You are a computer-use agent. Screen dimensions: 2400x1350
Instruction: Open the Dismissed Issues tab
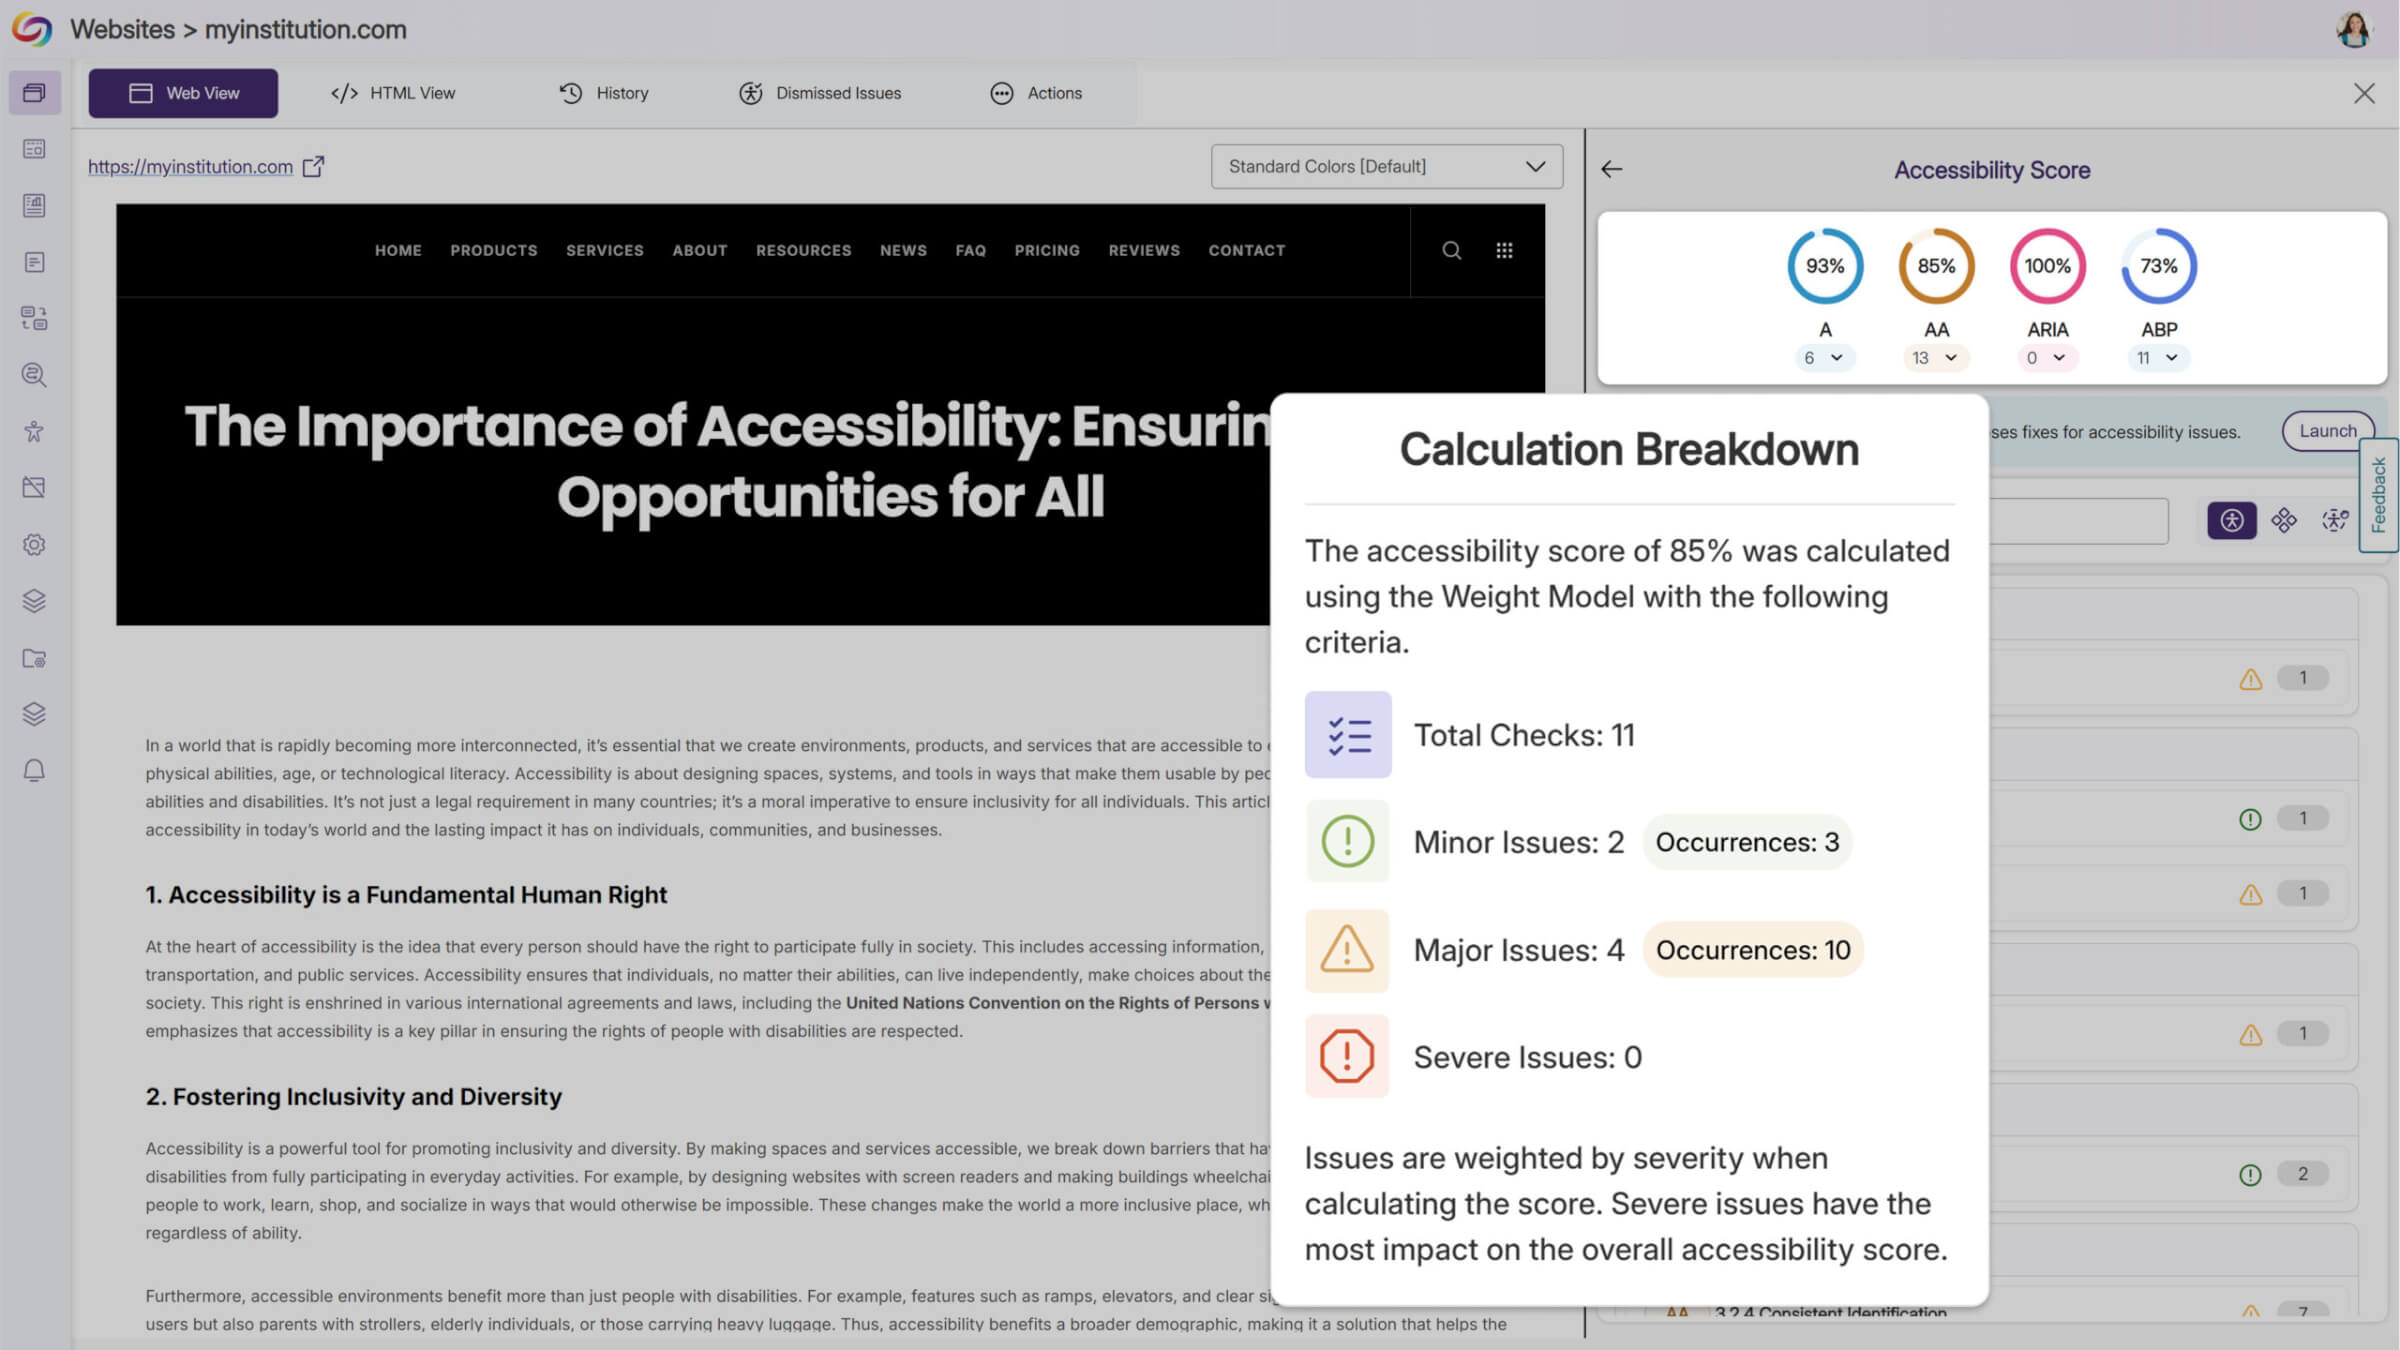point(820,93)
